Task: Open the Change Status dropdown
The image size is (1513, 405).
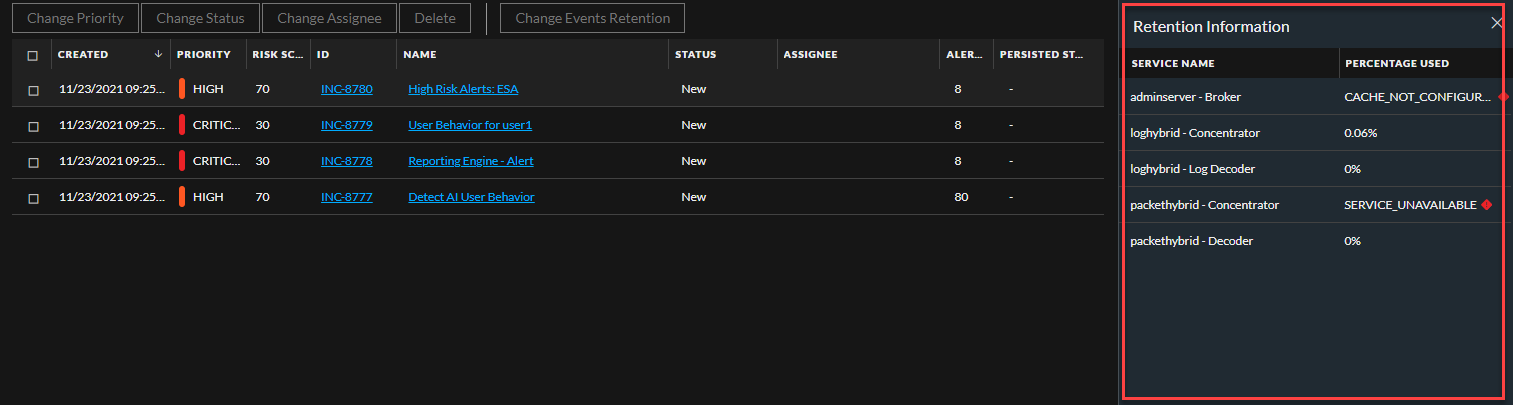Action: (x=200, y=18)
